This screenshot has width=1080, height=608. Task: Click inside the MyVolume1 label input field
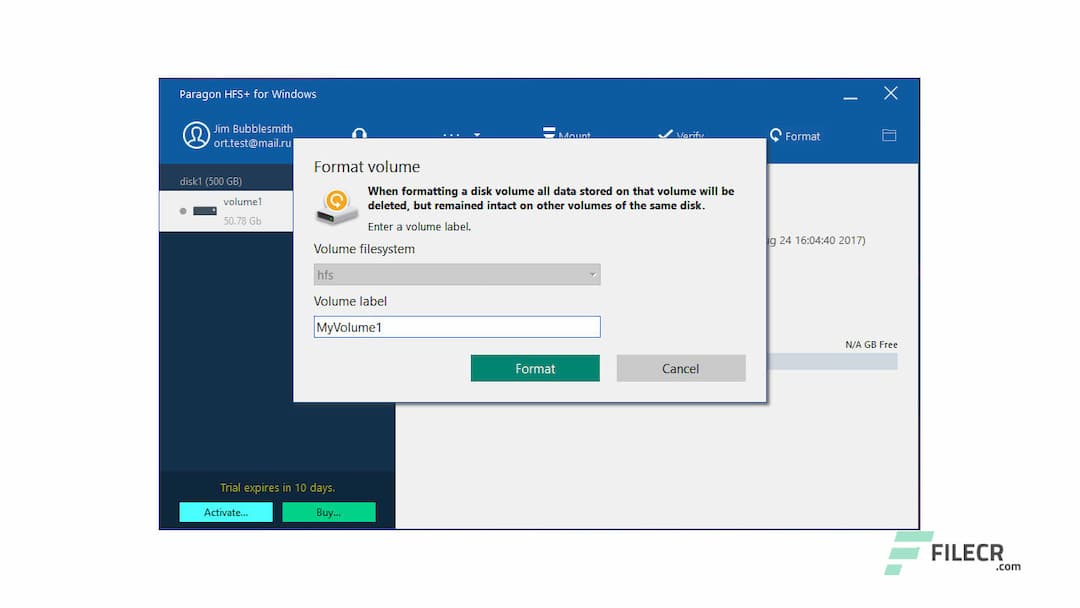click(x=456, y=326)
